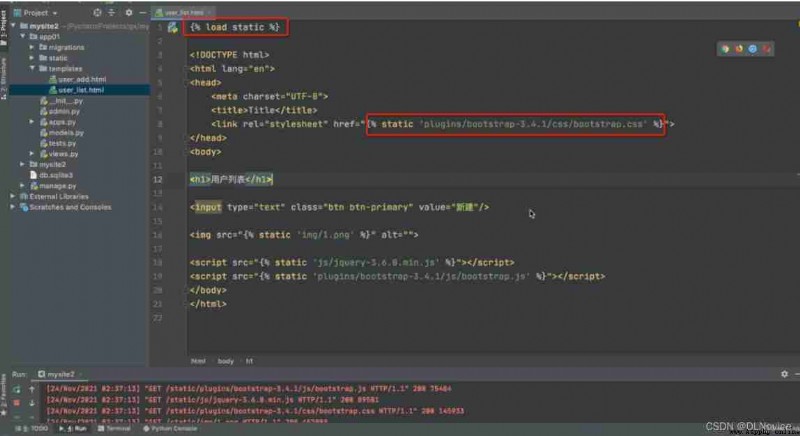Click the down arrow in Run panel

[32, 402]
